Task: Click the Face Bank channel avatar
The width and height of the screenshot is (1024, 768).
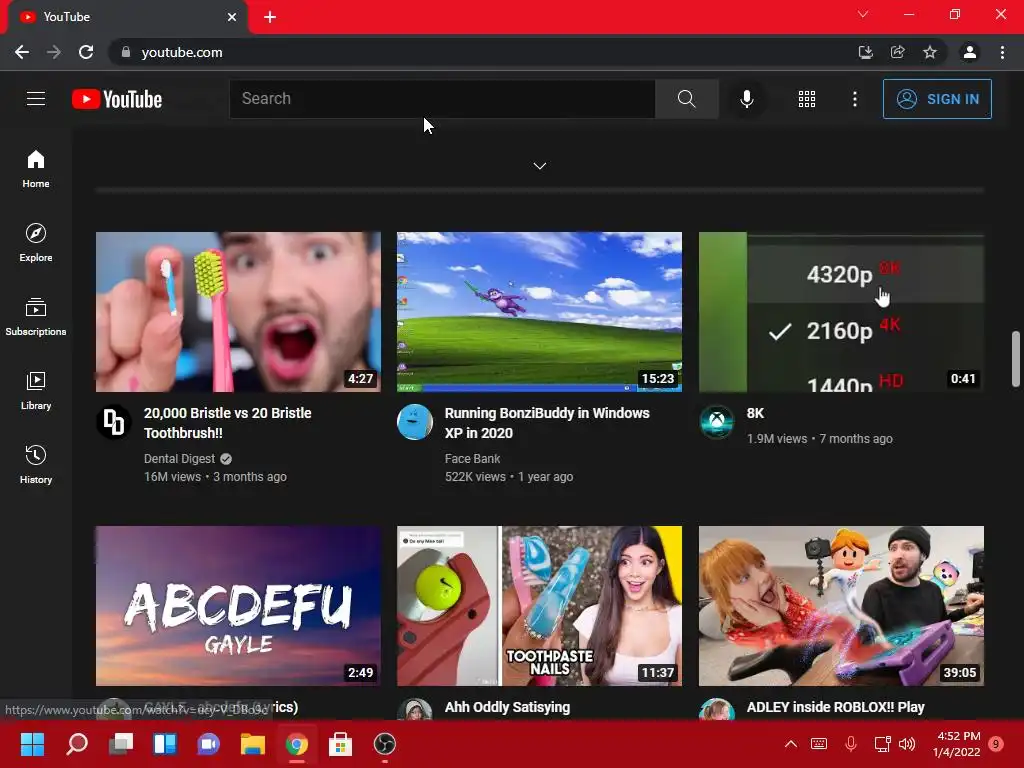Action: click(x=415, y=422)
